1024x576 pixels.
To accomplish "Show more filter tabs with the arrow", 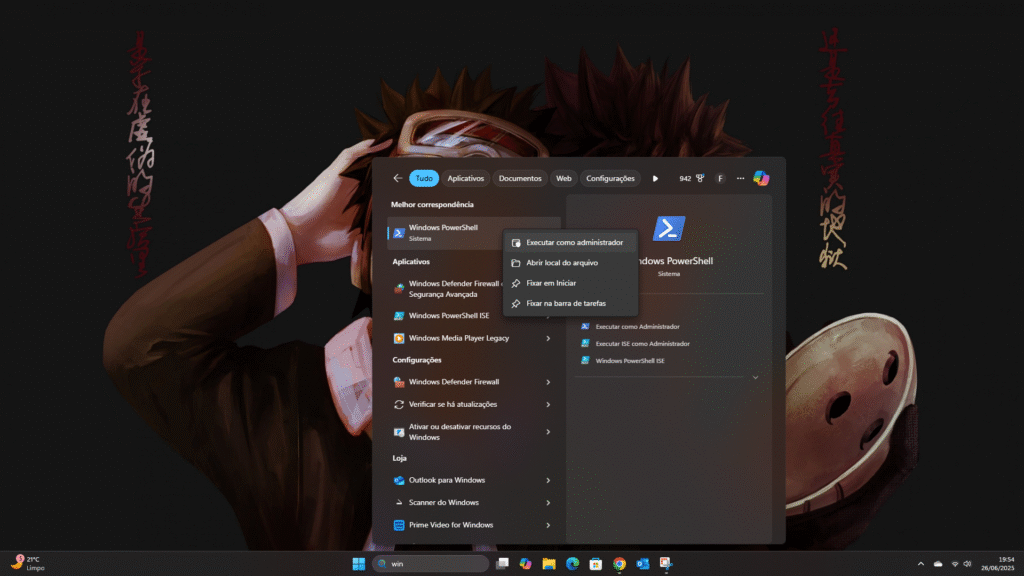I will pos(655,178).
